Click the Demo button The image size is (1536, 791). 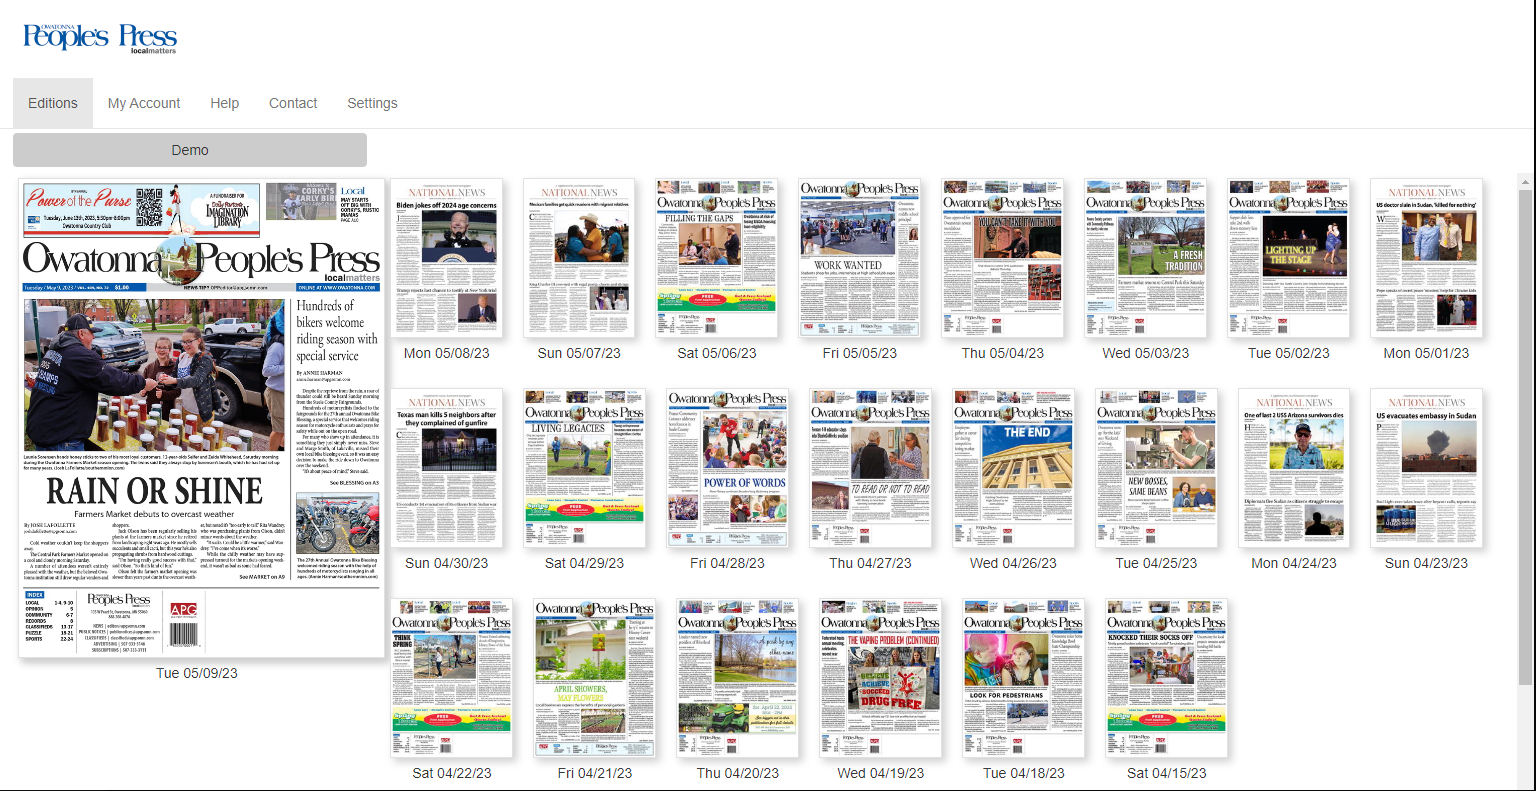point(190,150)
